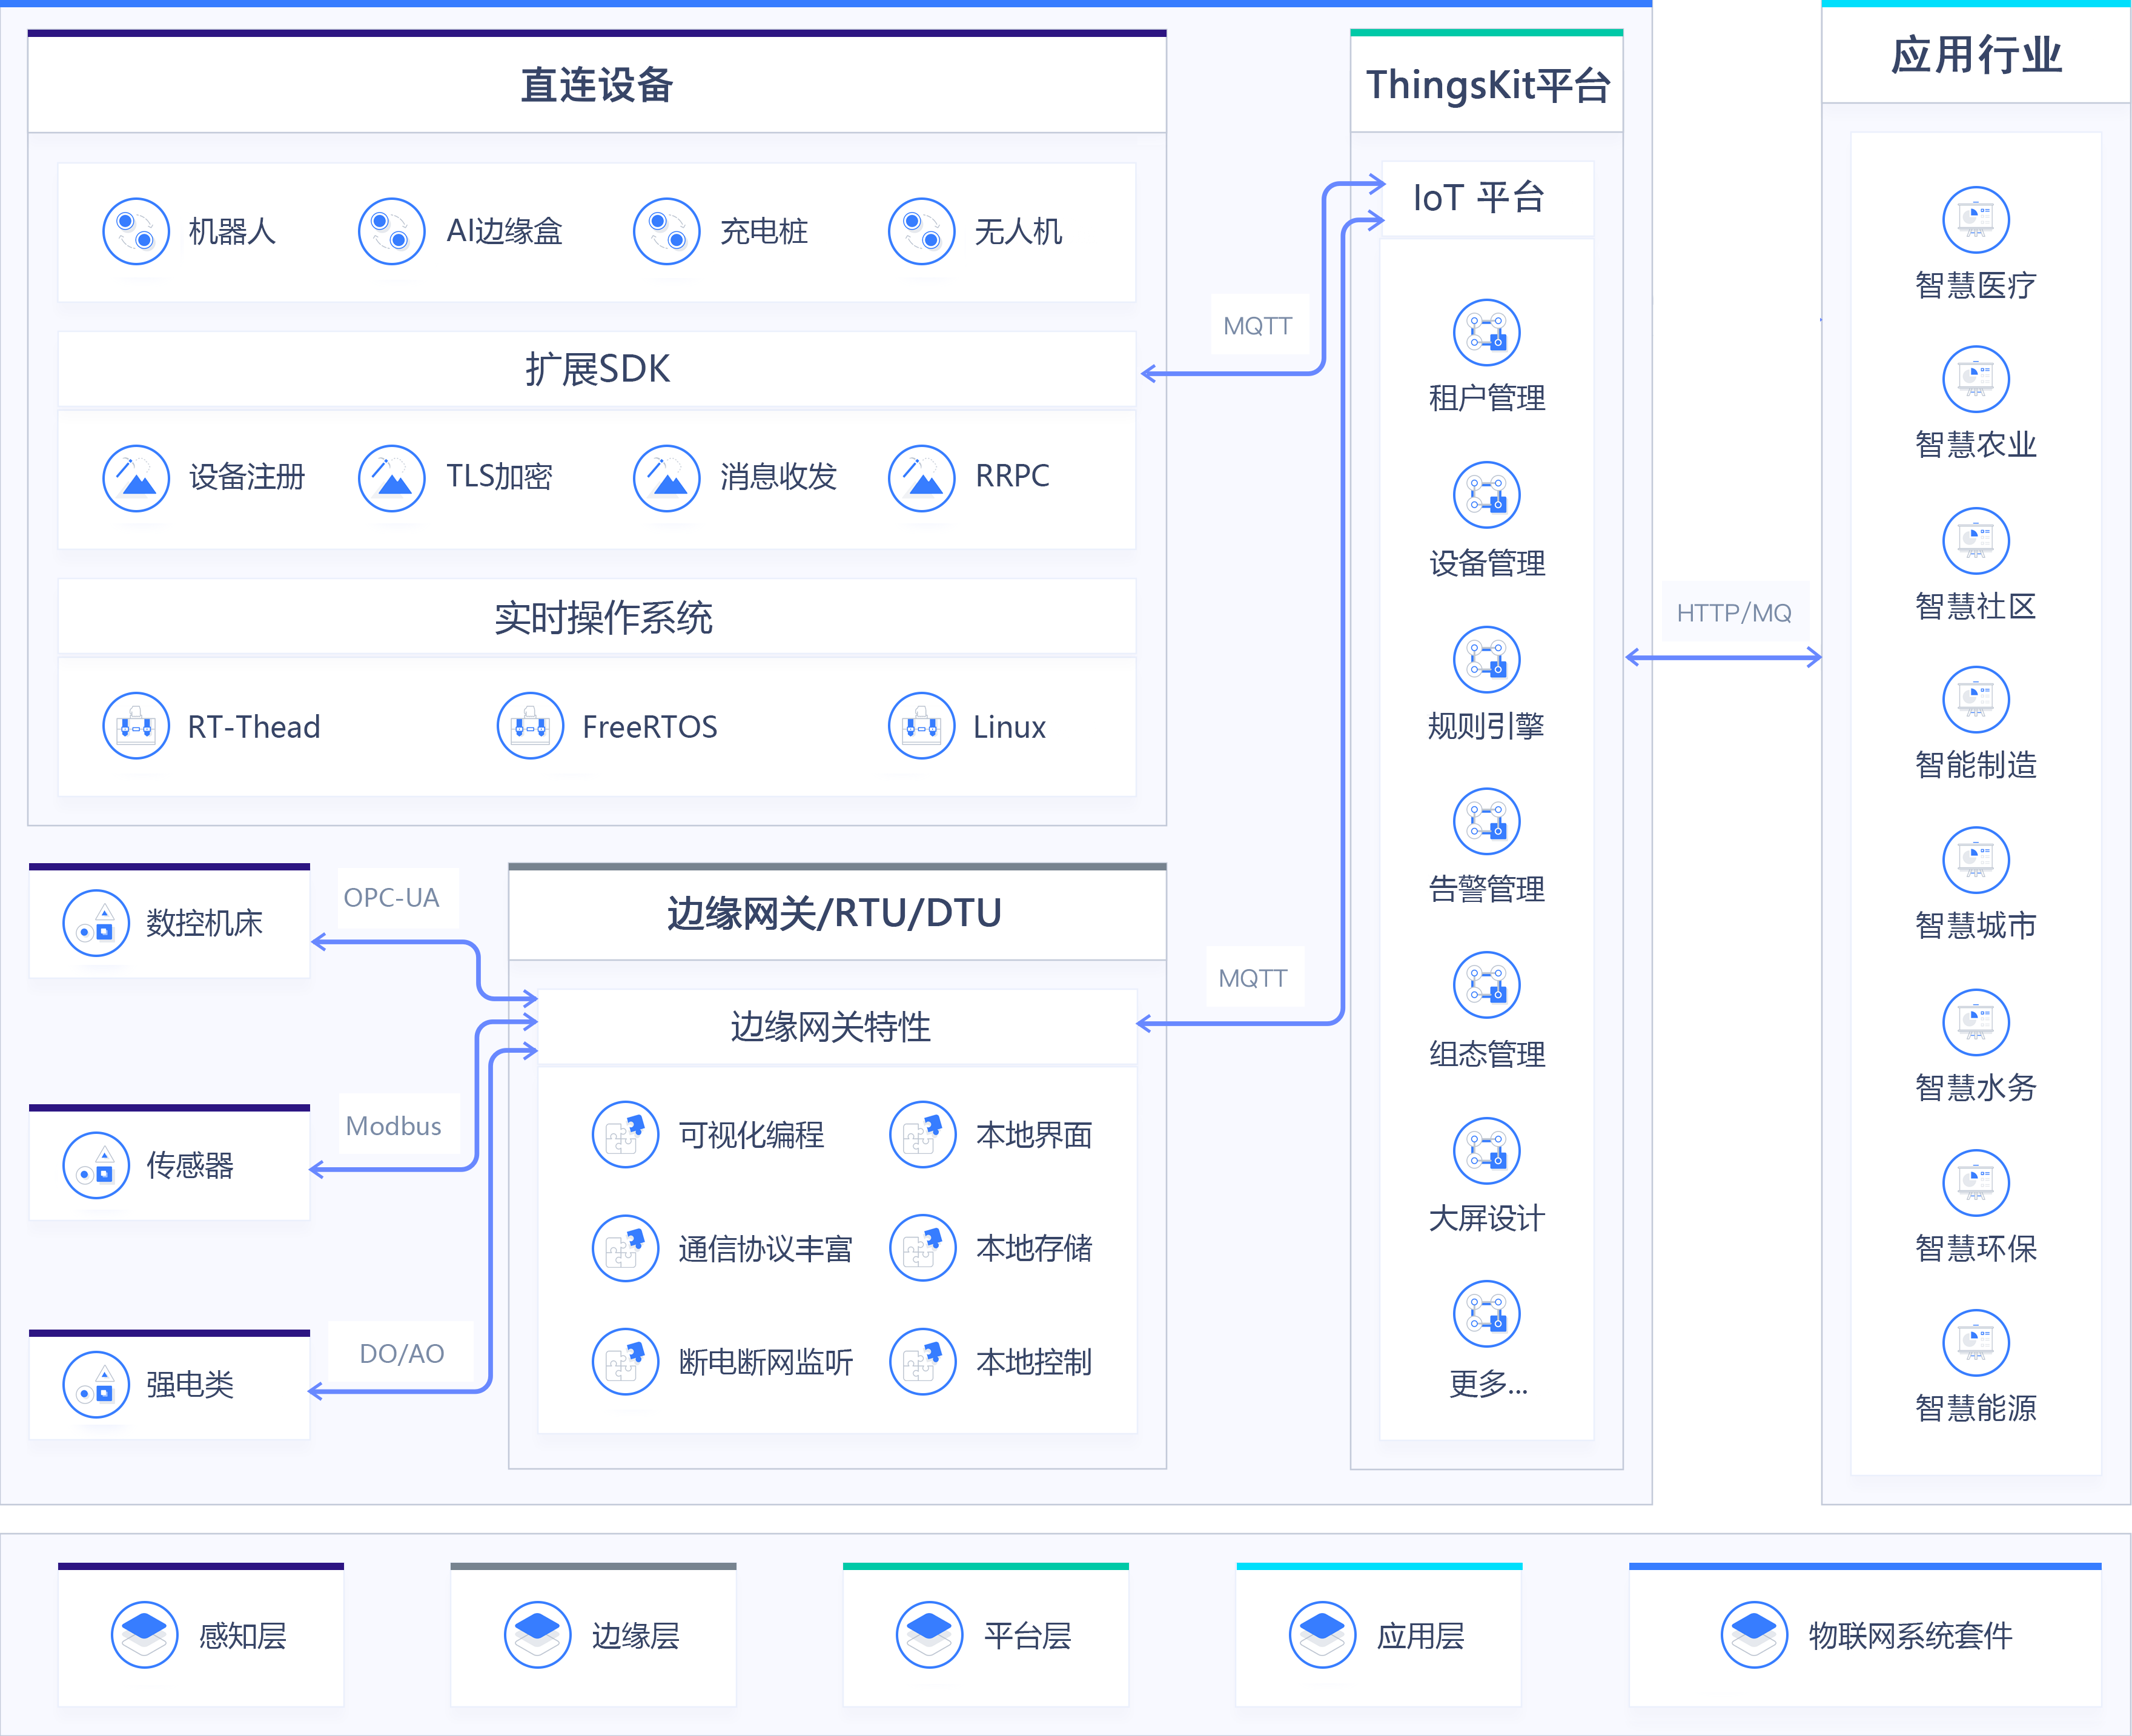Click the 规则引擎 icon in IoT 平台
This screenshot has width=2132, height=1736.
(1486, 659)
